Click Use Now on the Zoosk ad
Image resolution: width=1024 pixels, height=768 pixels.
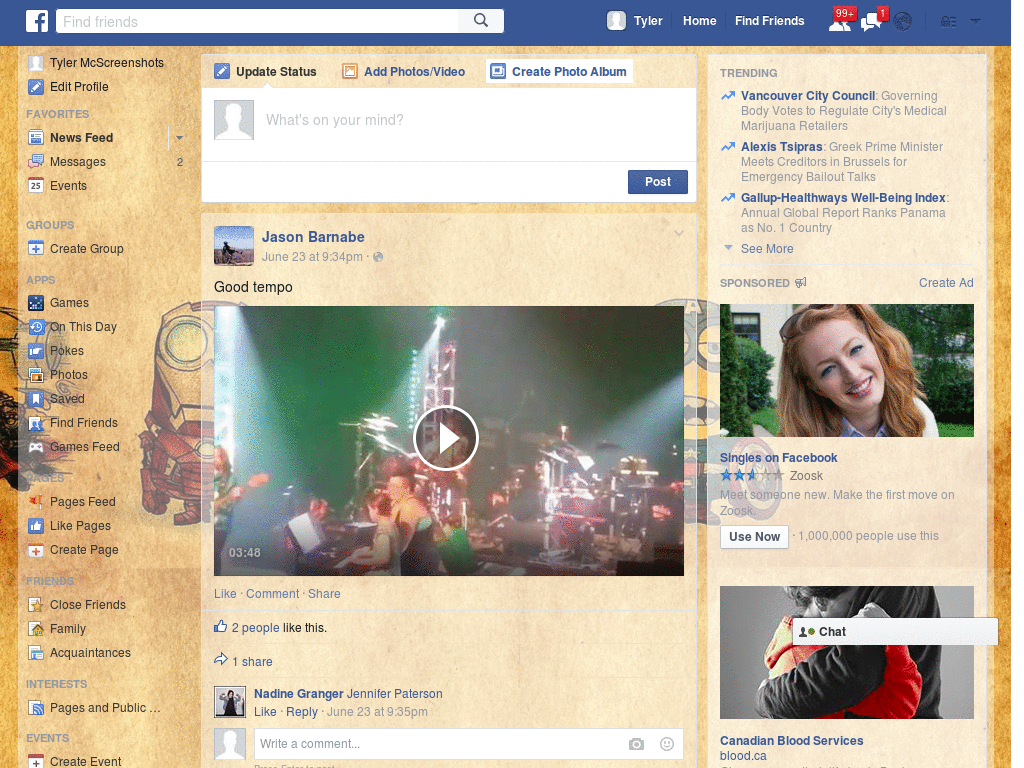754,536
